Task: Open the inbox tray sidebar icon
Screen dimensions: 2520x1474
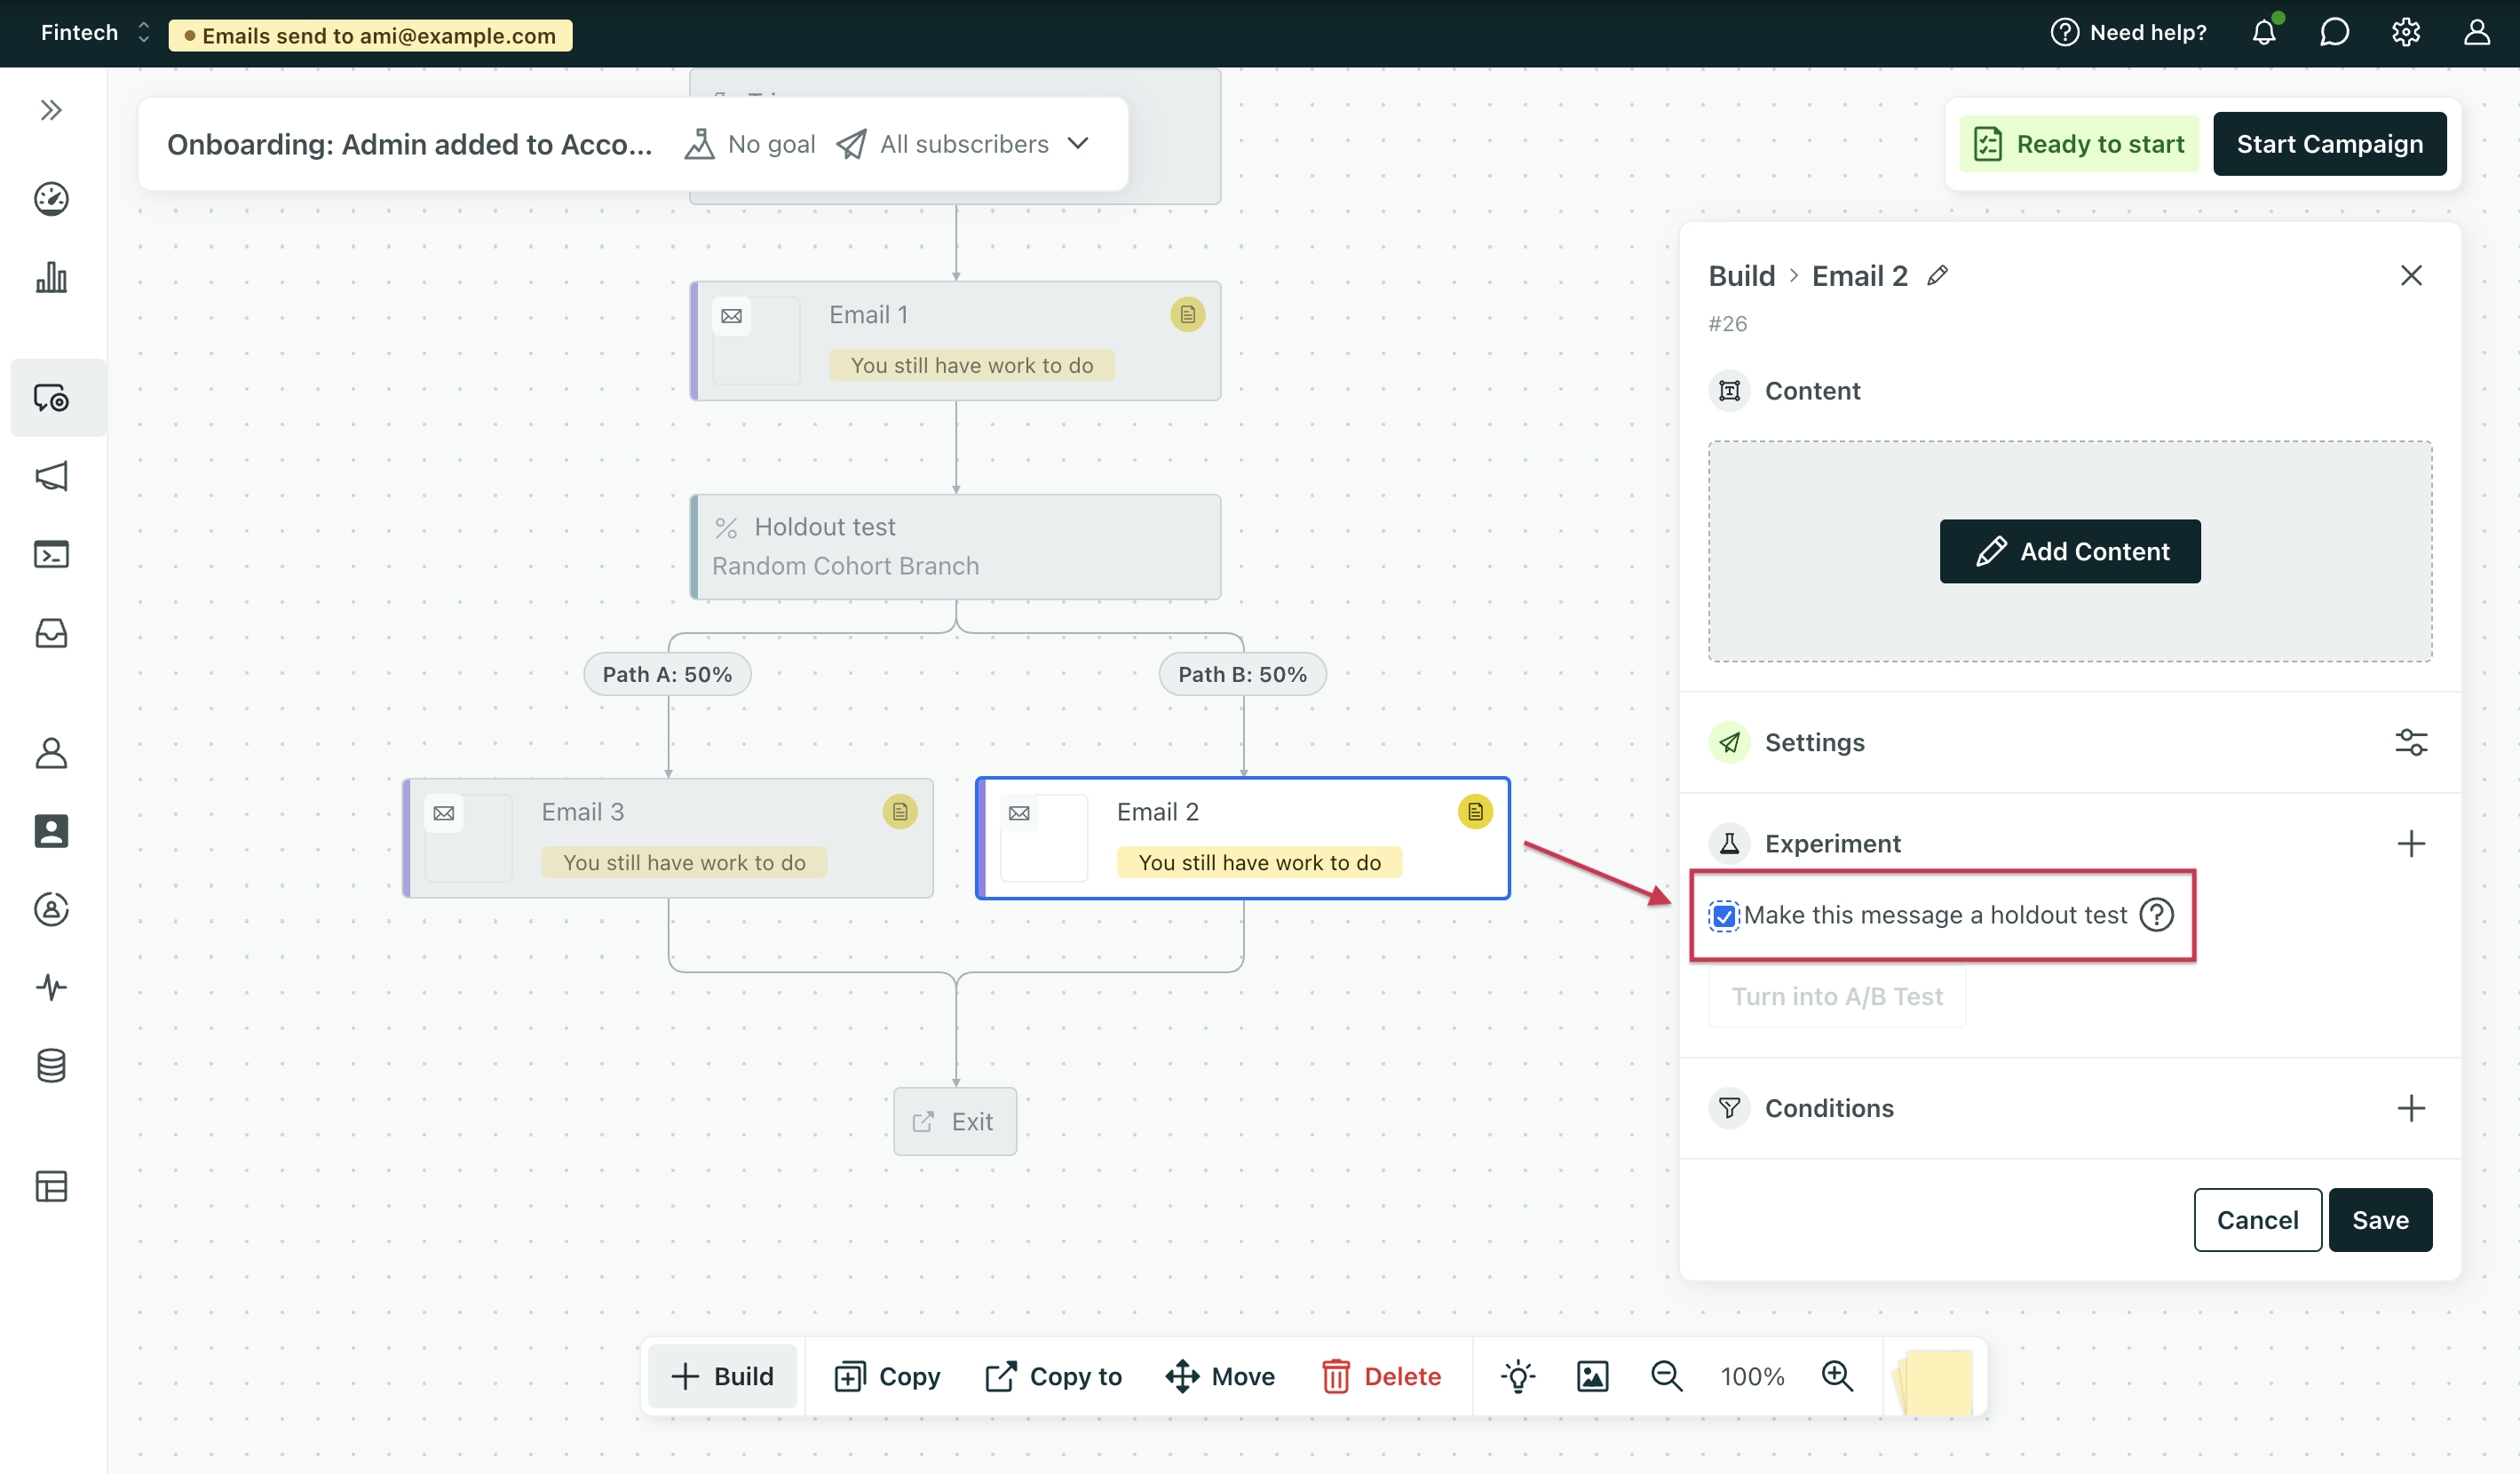Action: tap(51, 633)
